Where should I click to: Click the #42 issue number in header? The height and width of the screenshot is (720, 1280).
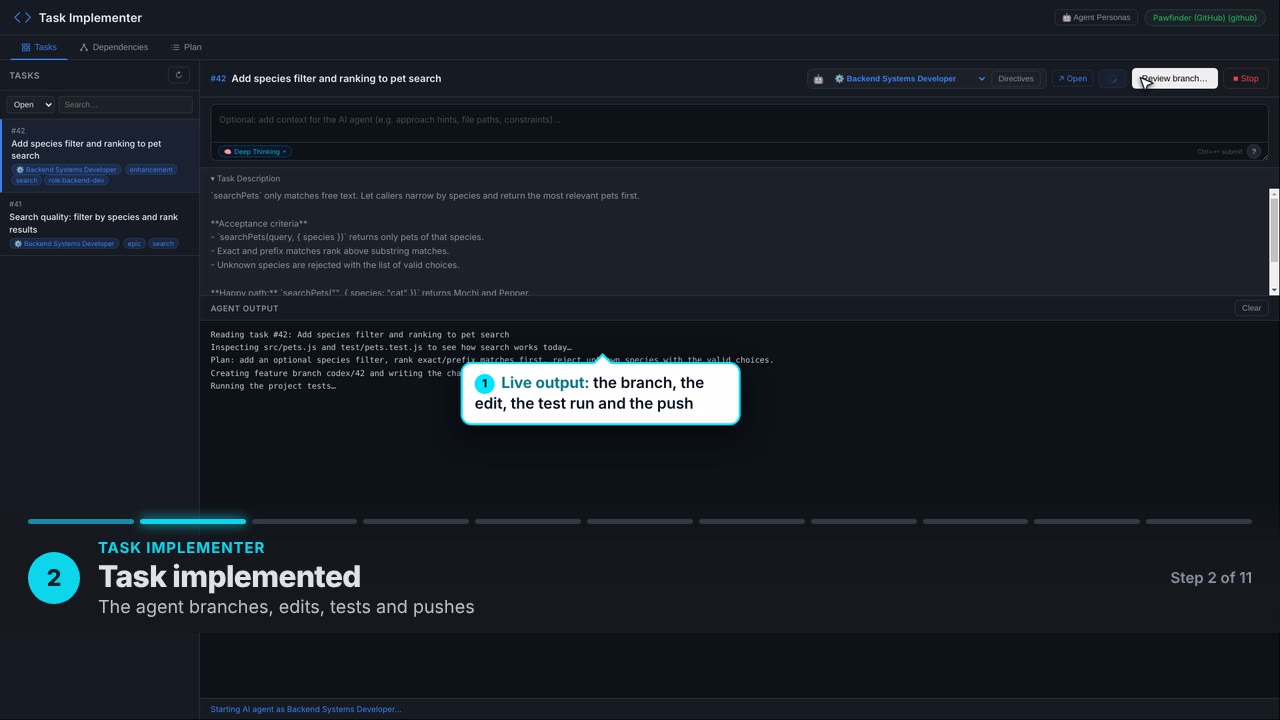click(x=218, y=79)
